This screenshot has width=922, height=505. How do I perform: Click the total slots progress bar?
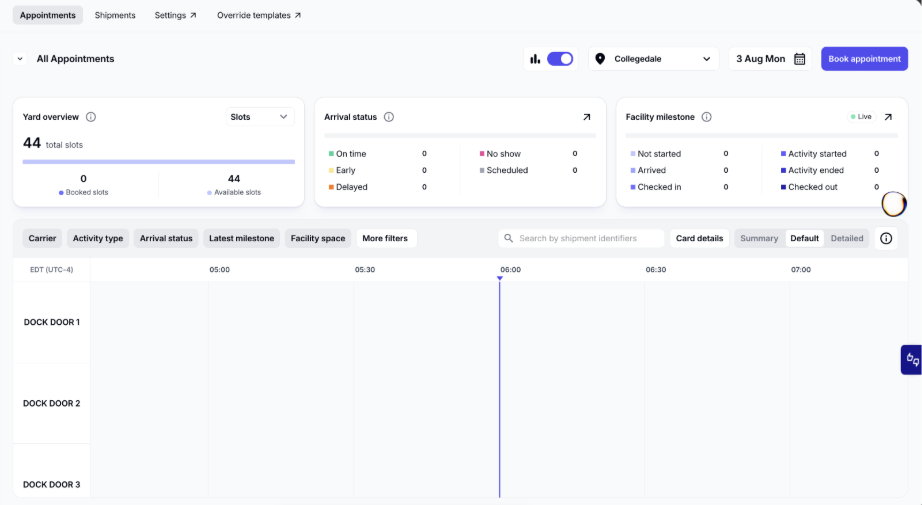pyautogui.click(x=159, y=162)
